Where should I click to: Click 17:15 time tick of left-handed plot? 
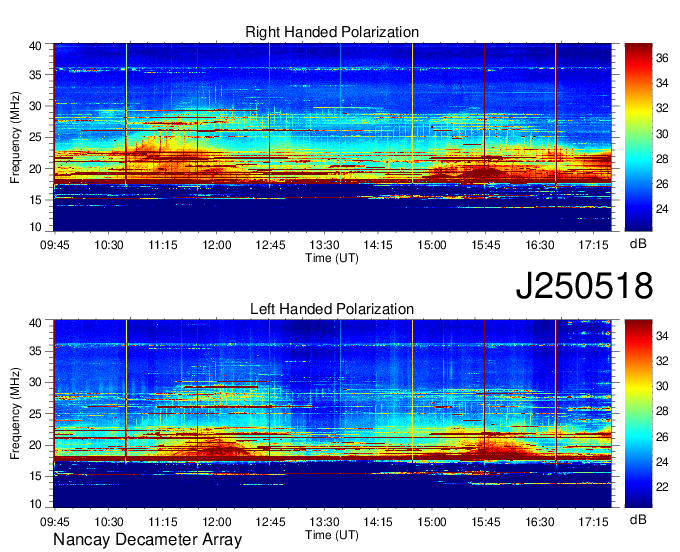coord(594,522)
